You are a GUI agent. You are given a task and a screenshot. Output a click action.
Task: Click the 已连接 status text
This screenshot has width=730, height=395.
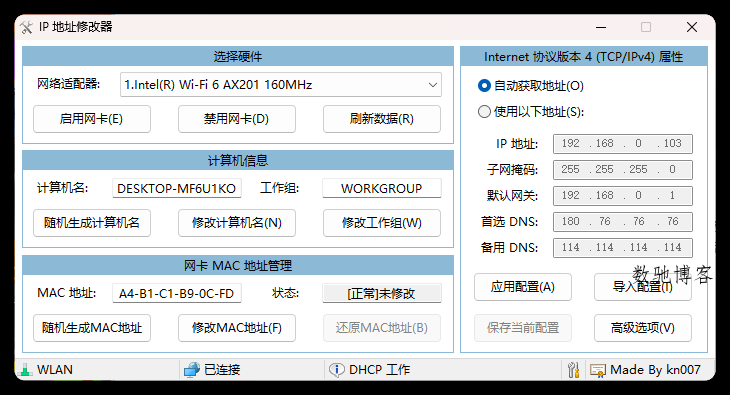(x=222, y=370)
